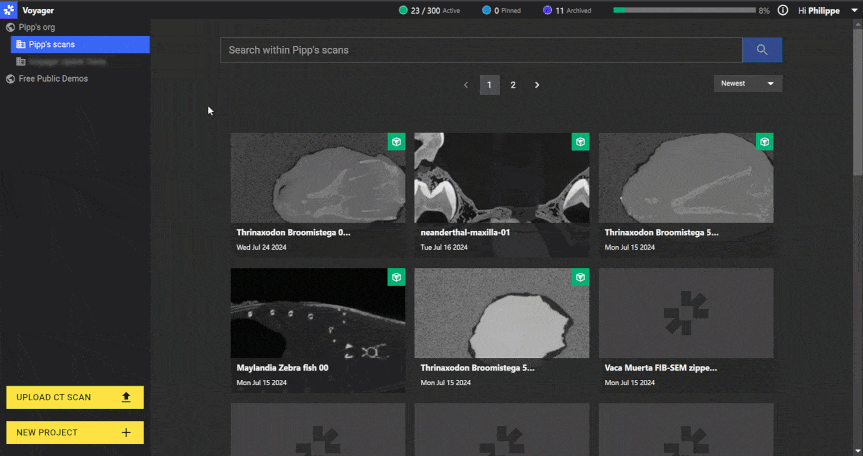Open the Newest sort dropdown
Screen dimensions: 863x456
748,84
